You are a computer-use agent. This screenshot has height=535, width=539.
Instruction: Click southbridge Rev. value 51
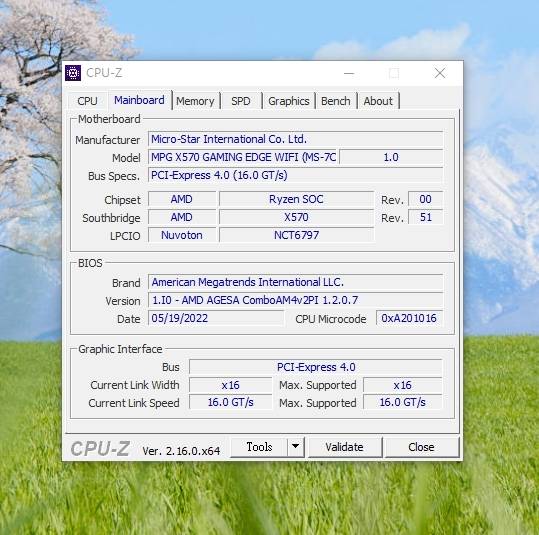(x=426, y=217)
